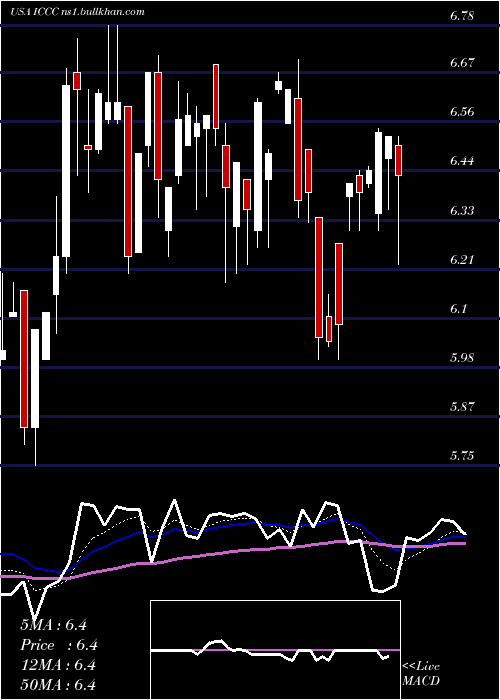Viewport: 500px width, 700px height.
Task: Click inside the MACD inset chart panel
Action: coord(275,650)
